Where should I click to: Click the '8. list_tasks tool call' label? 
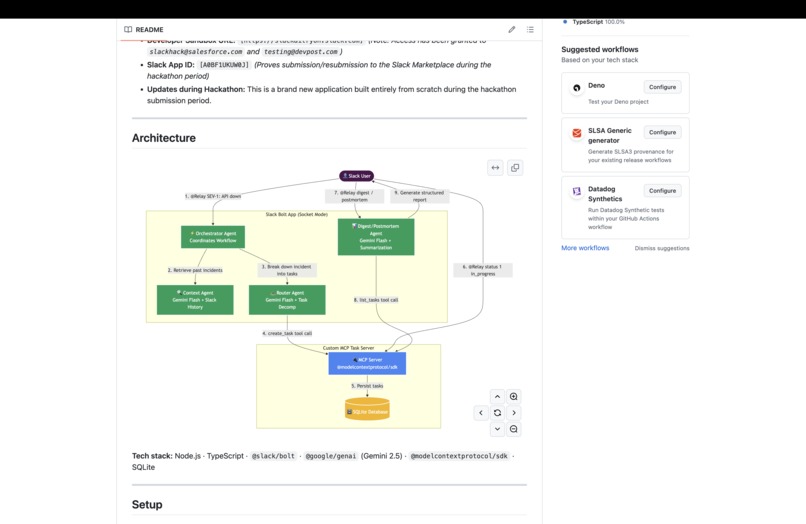(376, 300)
